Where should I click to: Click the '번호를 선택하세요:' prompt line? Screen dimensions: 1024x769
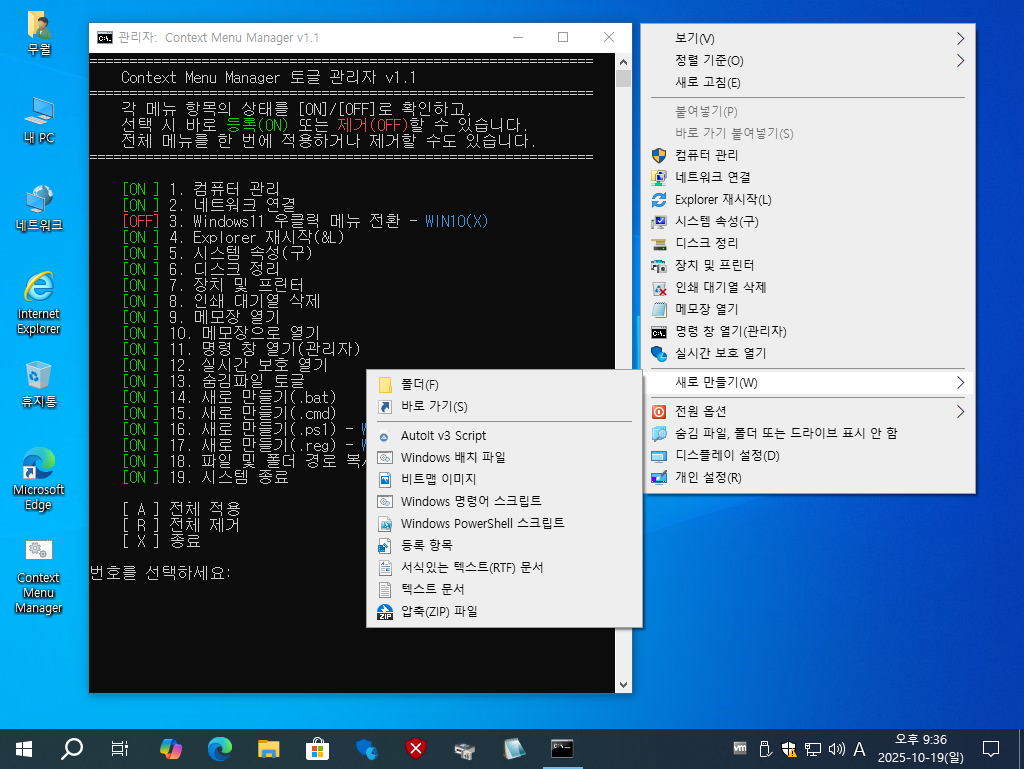point(160,573)
